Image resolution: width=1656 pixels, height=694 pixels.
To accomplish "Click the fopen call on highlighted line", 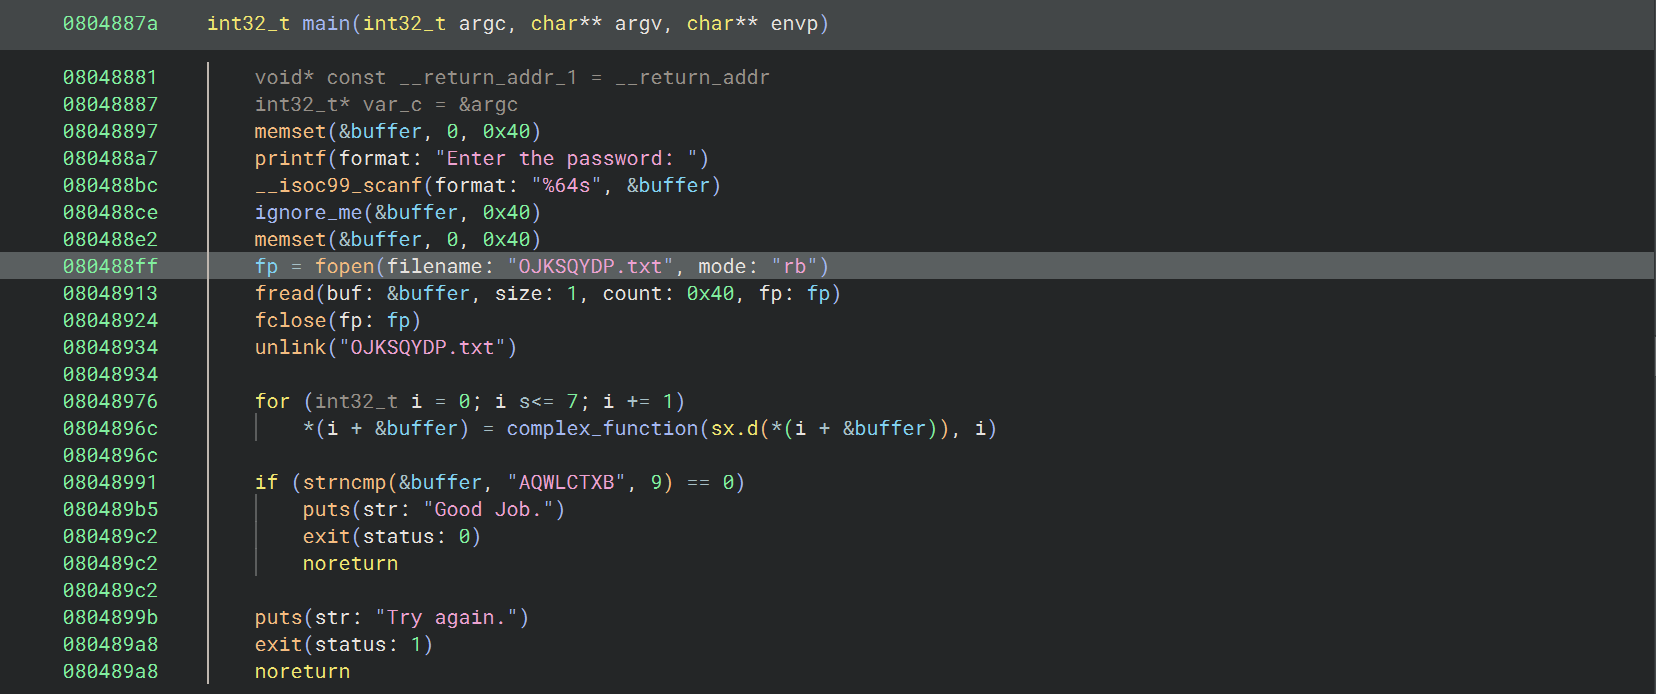I will coord(344,266).
